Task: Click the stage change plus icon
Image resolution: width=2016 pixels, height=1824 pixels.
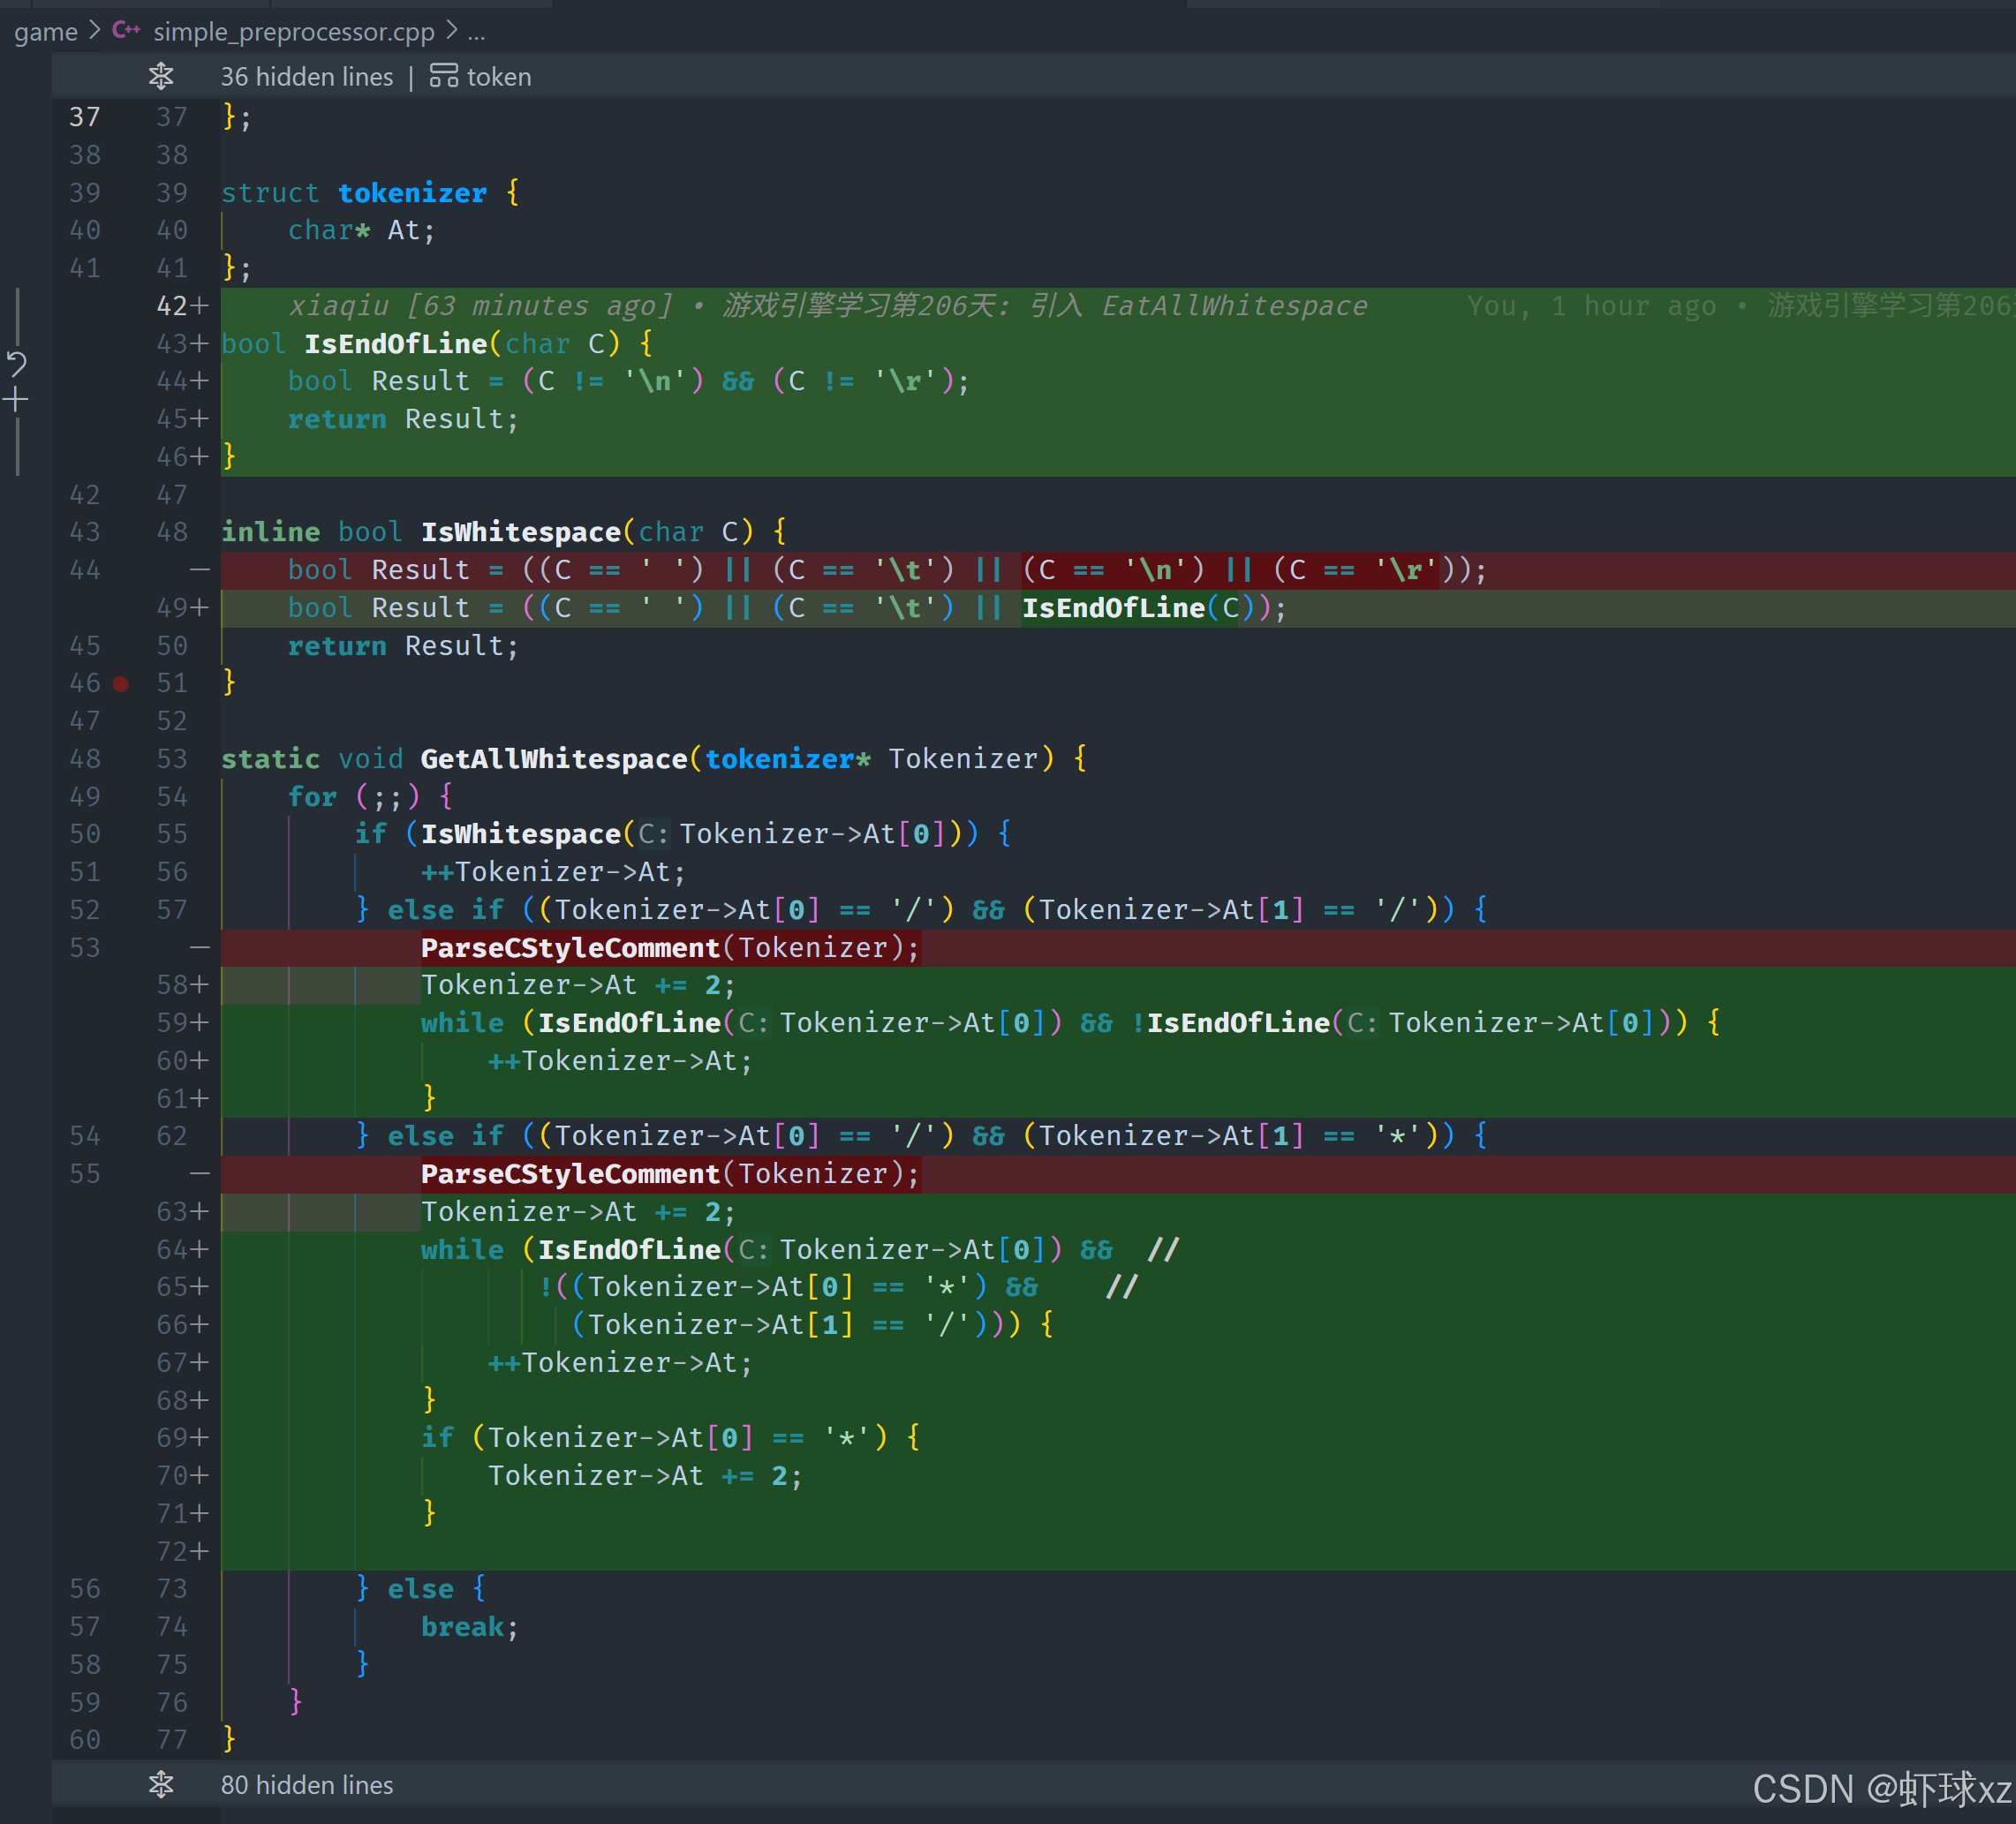Action: click(16, 401)
